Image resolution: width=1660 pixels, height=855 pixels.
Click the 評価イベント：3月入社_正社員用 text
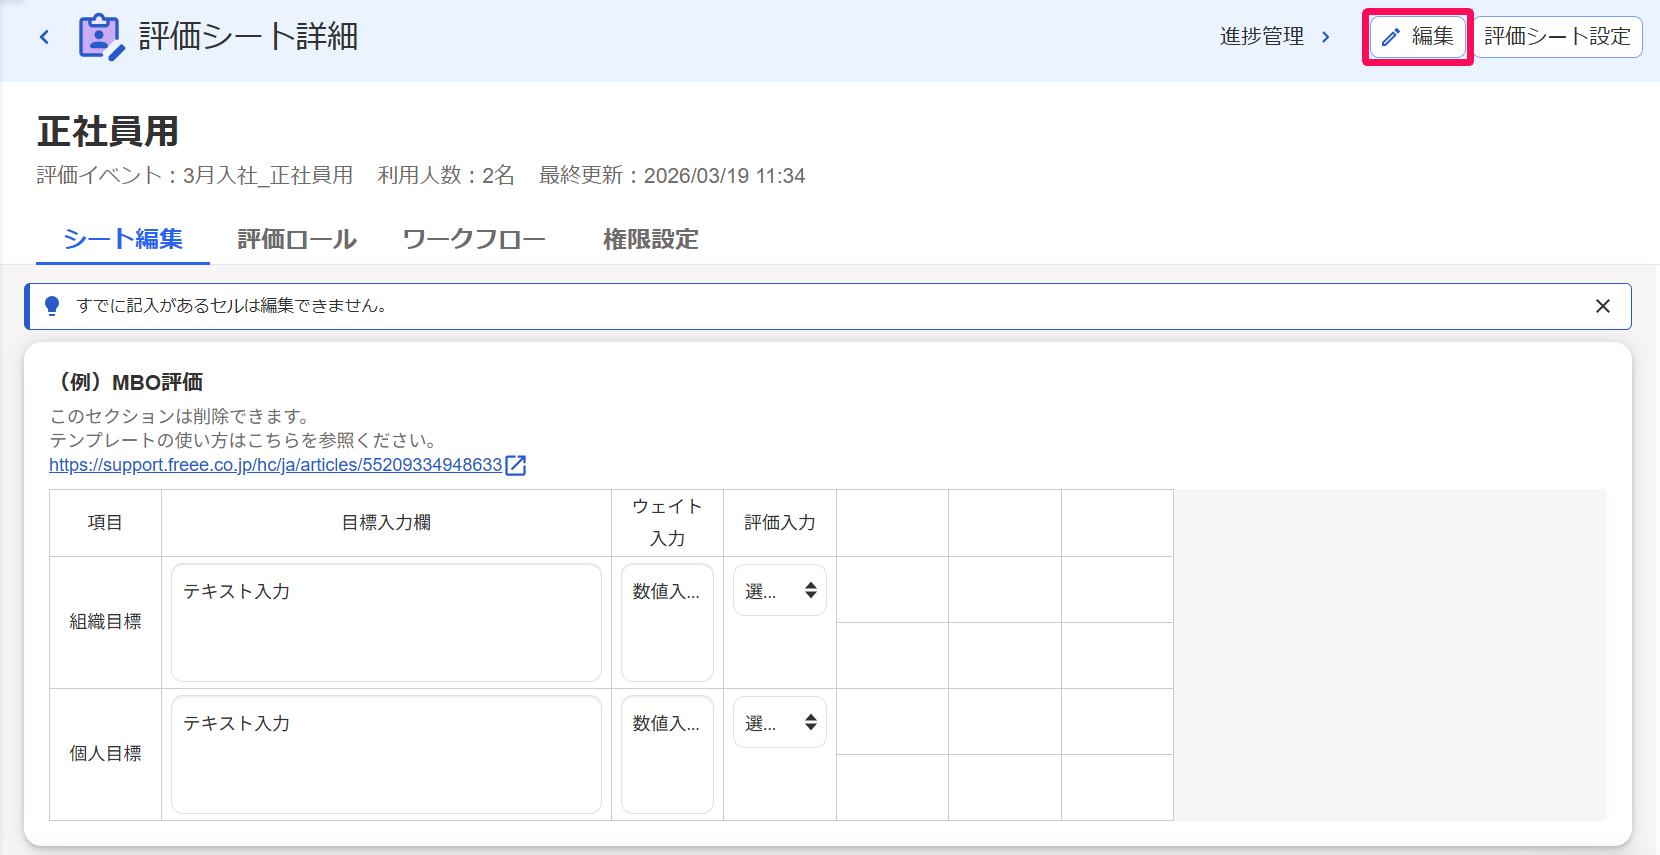tap(195, 176)
